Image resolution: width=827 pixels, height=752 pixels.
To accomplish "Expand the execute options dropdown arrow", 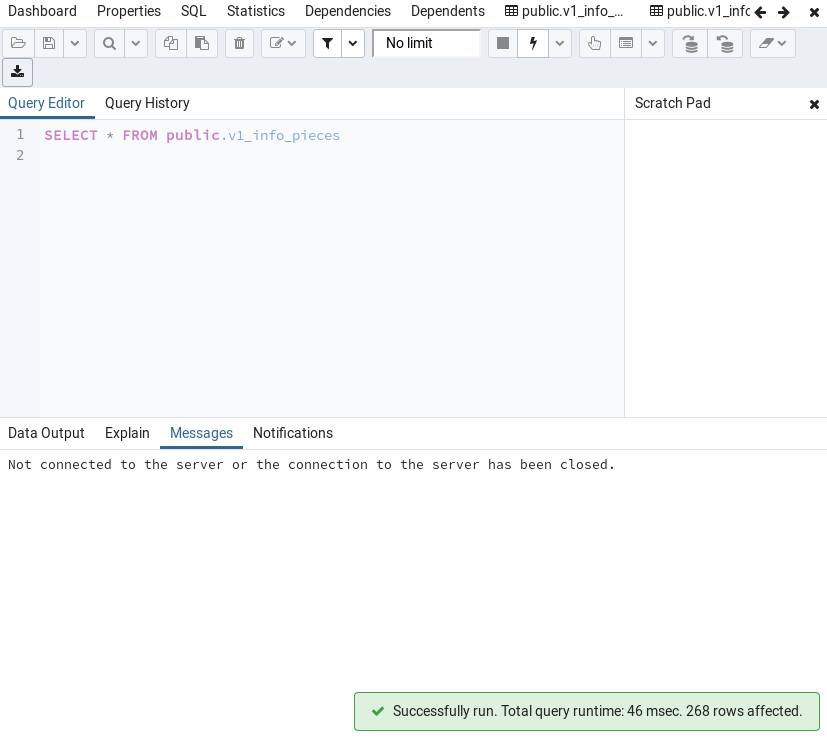I will (x=559, y=43).
